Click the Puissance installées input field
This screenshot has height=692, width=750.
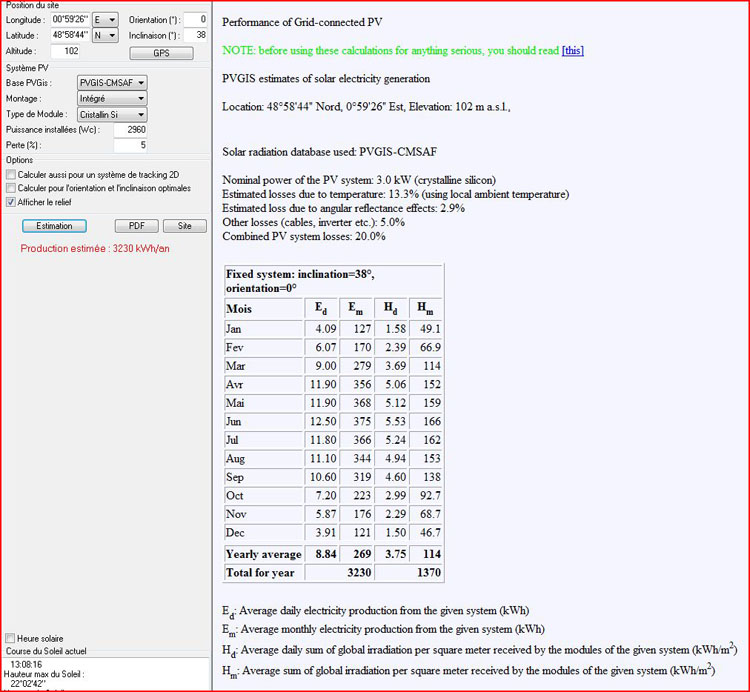click(x=131, y=130)
